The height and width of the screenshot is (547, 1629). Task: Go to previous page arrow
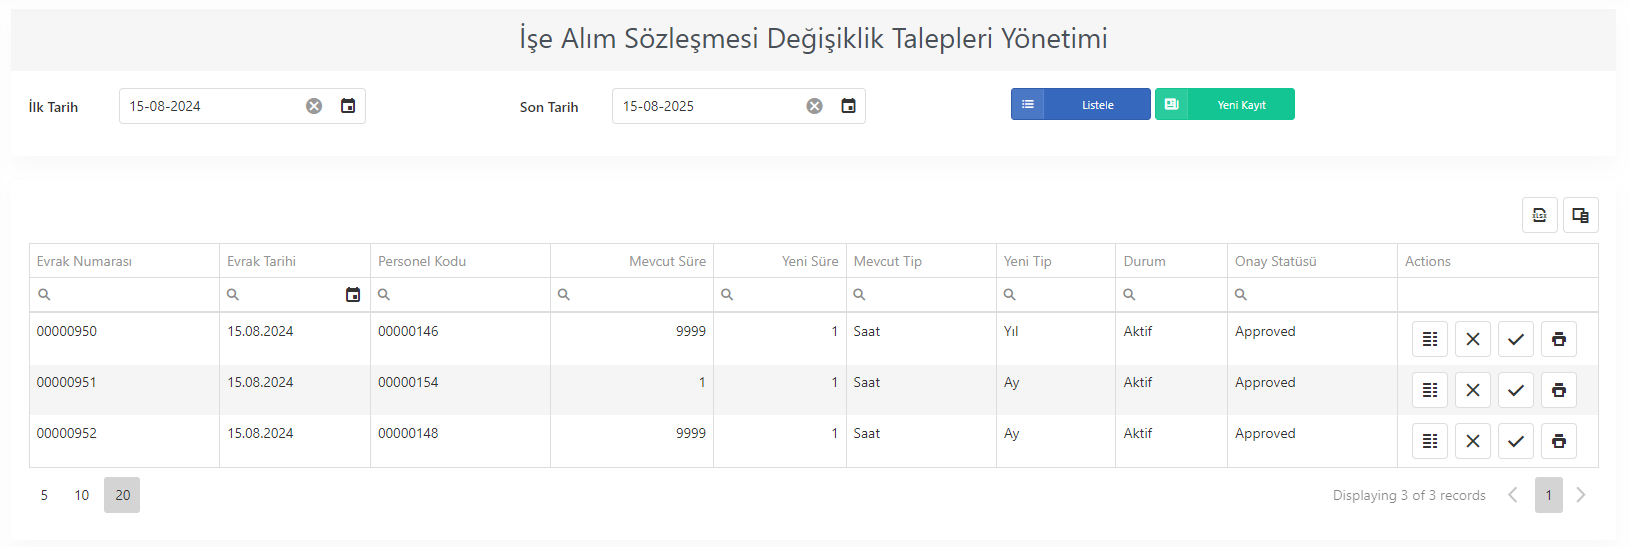tap(1513, 495)
